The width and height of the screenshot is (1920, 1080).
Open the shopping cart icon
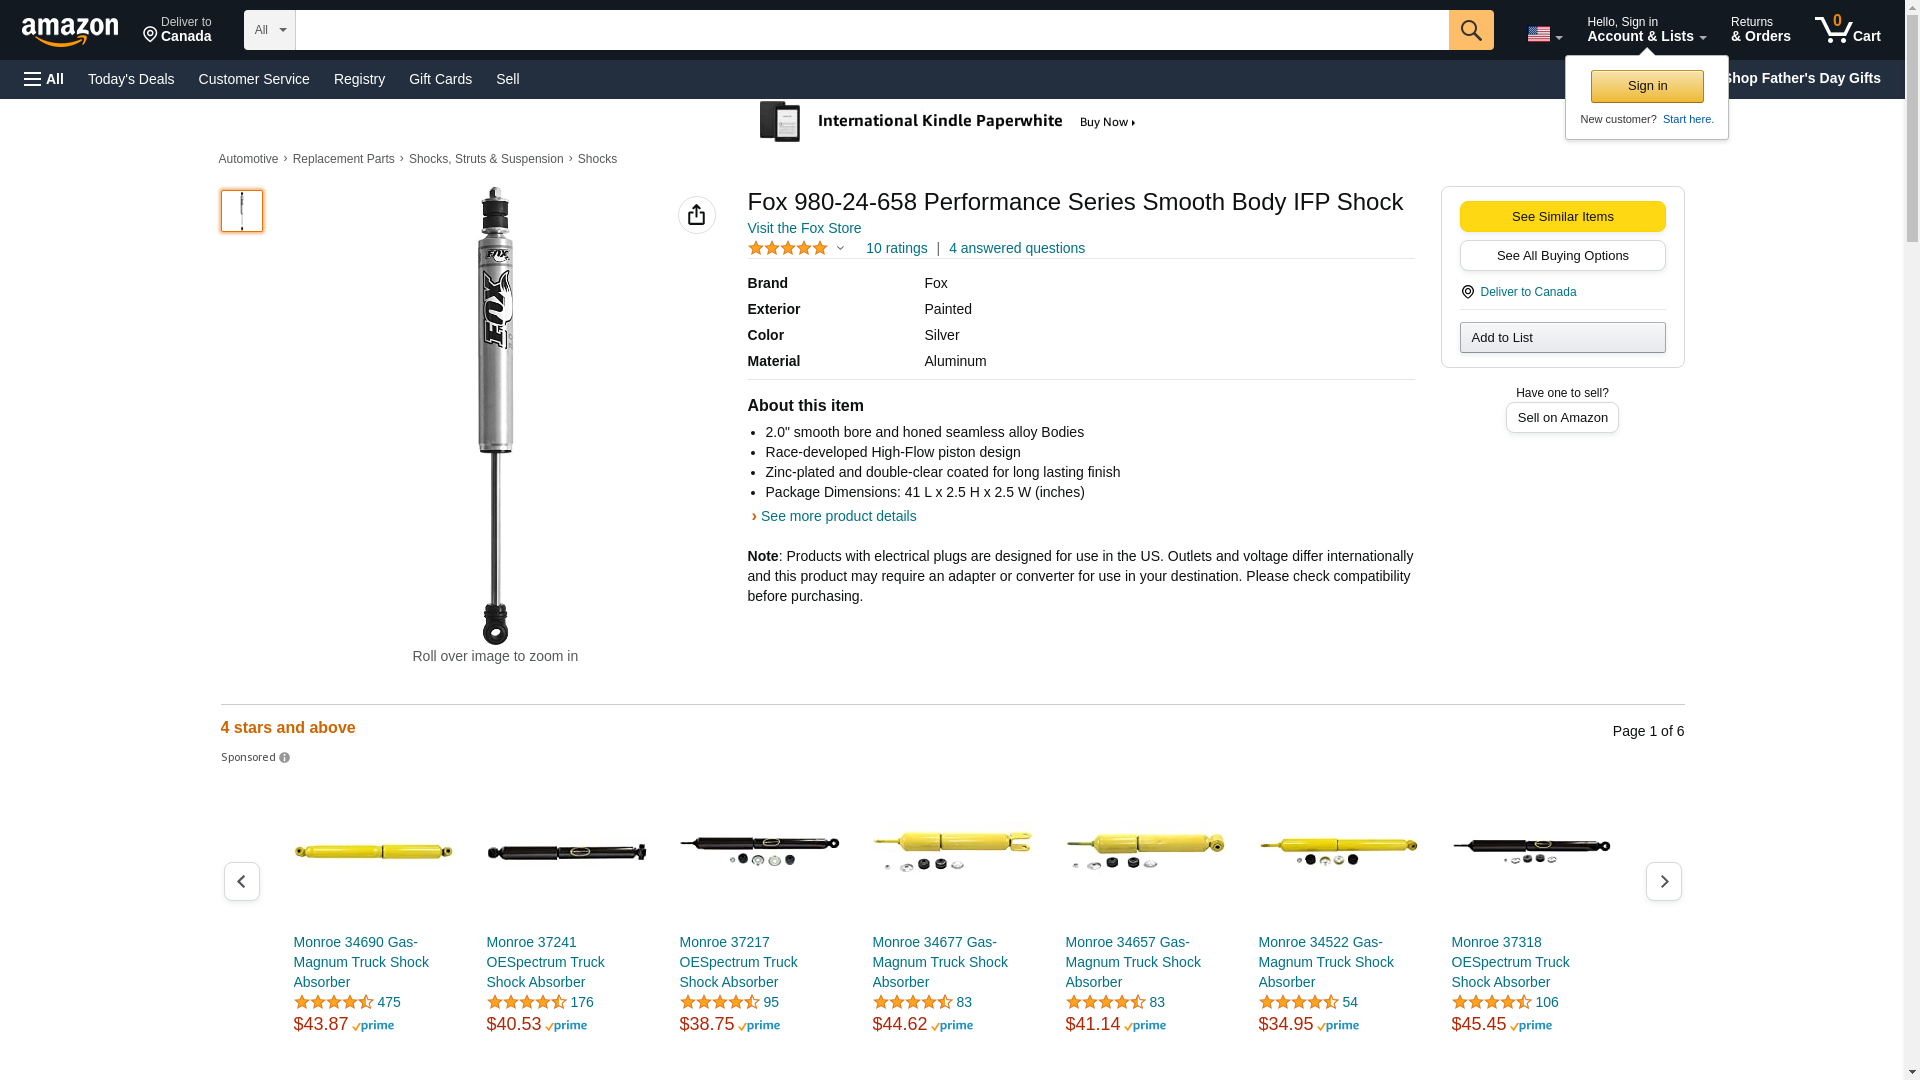[x=1847, y=30]
